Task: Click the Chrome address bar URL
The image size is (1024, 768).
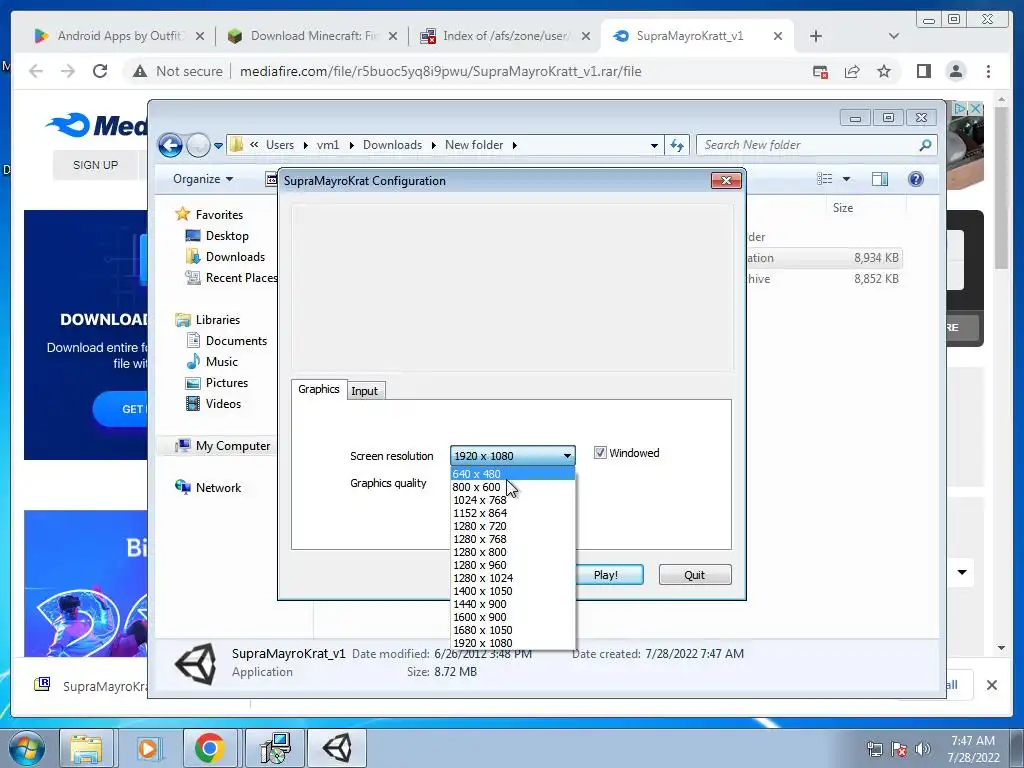Action: [440, 71]
